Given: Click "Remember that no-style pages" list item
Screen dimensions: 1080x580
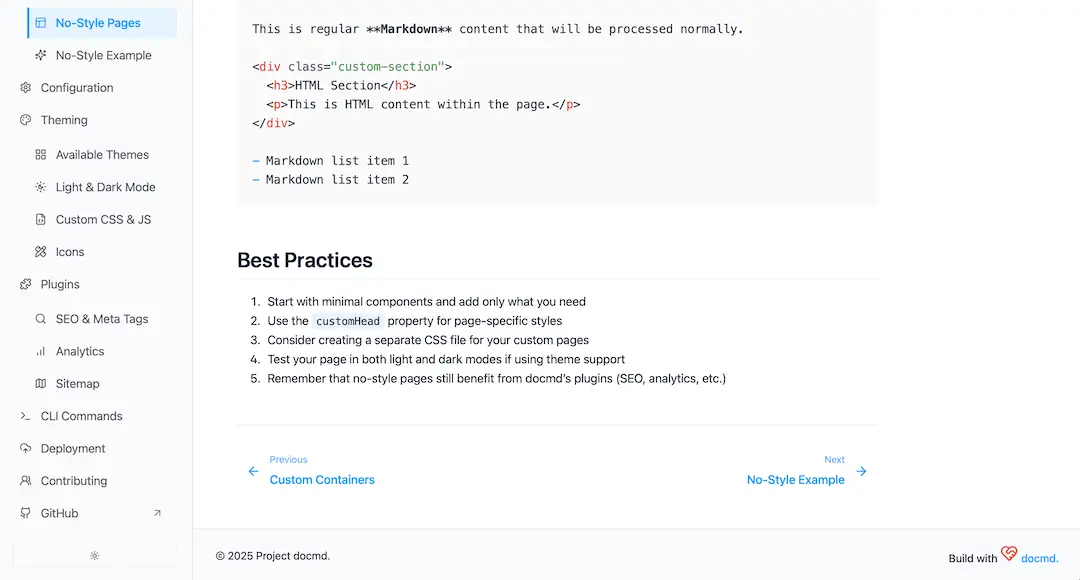Looking at the screenshot, I should 496,378.
